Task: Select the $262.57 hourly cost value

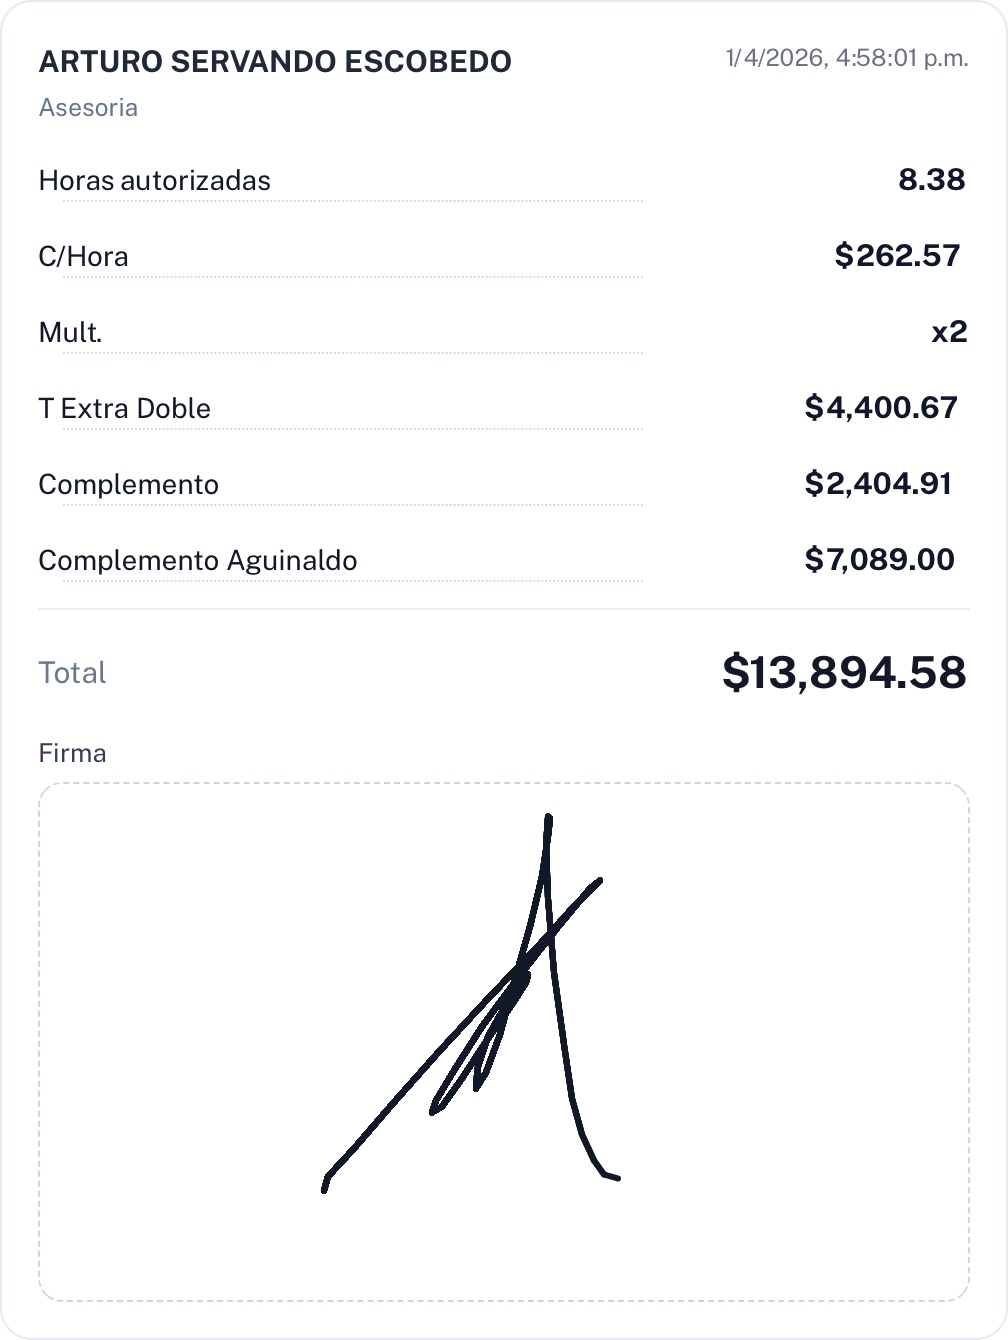Action: pyautogui.click(x=897, y=256)
